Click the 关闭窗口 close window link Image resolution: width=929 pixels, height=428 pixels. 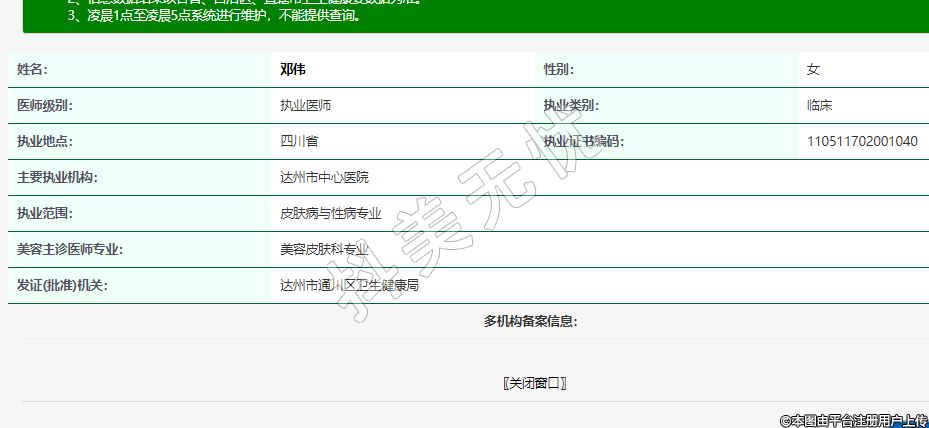[535, 383]
